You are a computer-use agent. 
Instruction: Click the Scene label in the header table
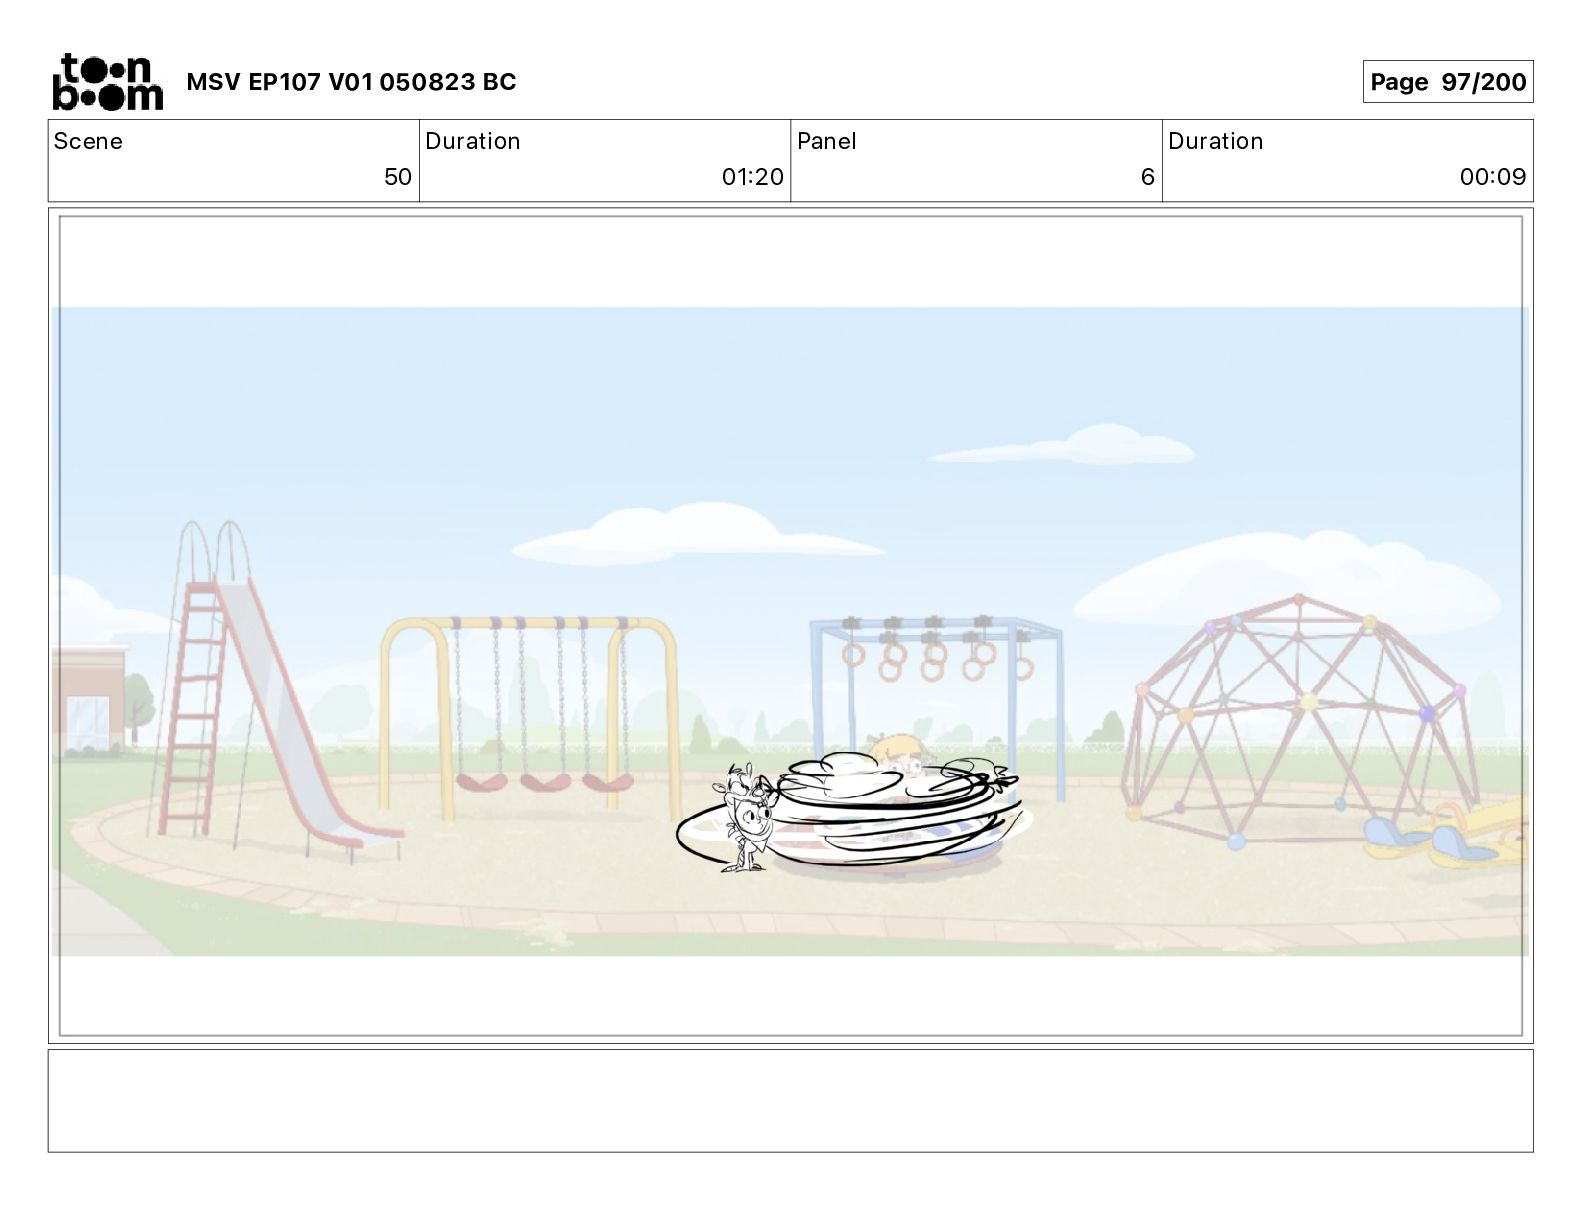point(88,141)
